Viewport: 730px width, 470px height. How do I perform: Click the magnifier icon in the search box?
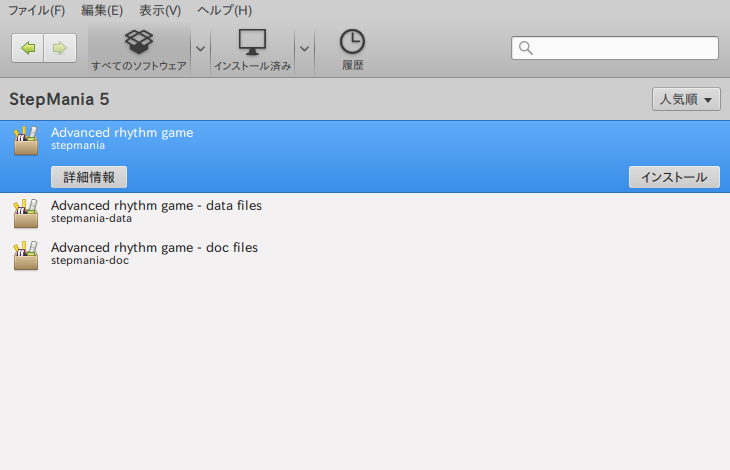(x=526, y=48)
